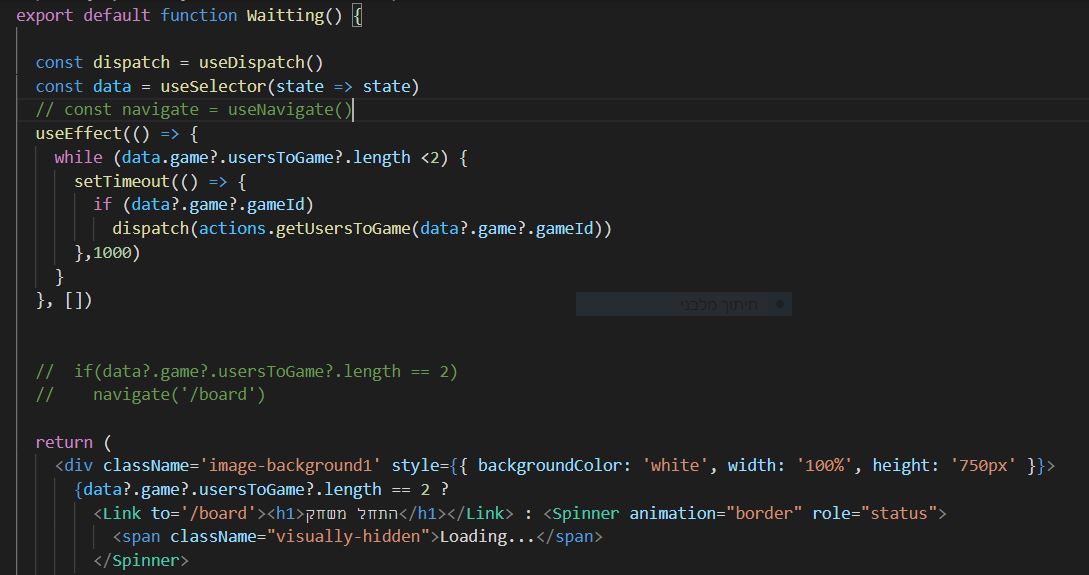
Task: Click the "backgroundColor" style property
Action: (549, 466)
